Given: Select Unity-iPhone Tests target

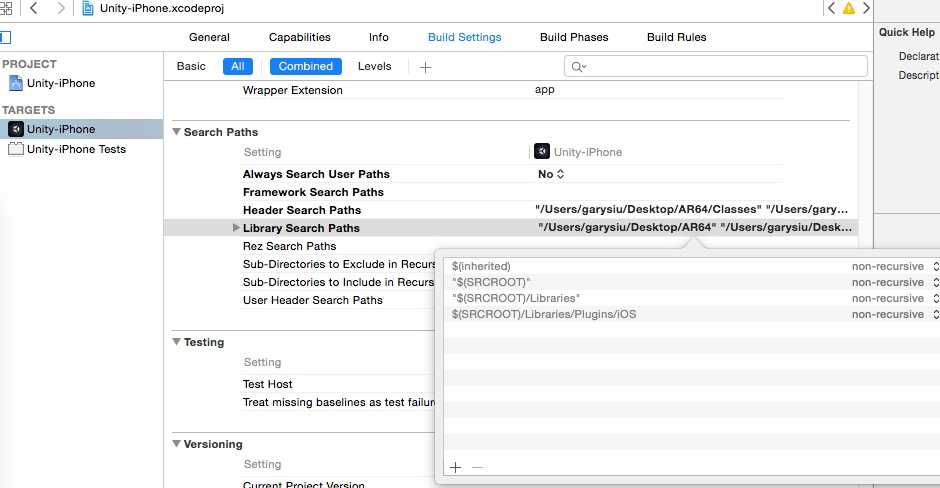Looking at the screenshot, I should (x=76, y=149).
